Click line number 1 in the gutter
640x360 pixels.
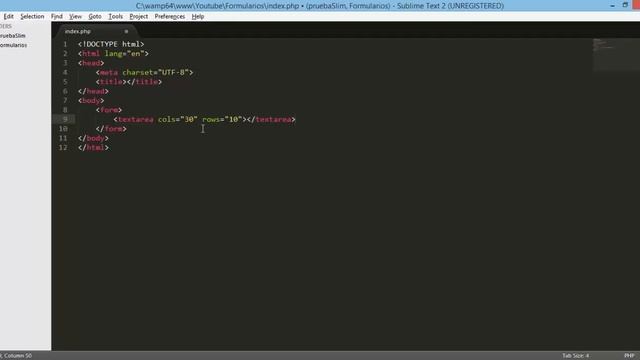coord(65,44)
